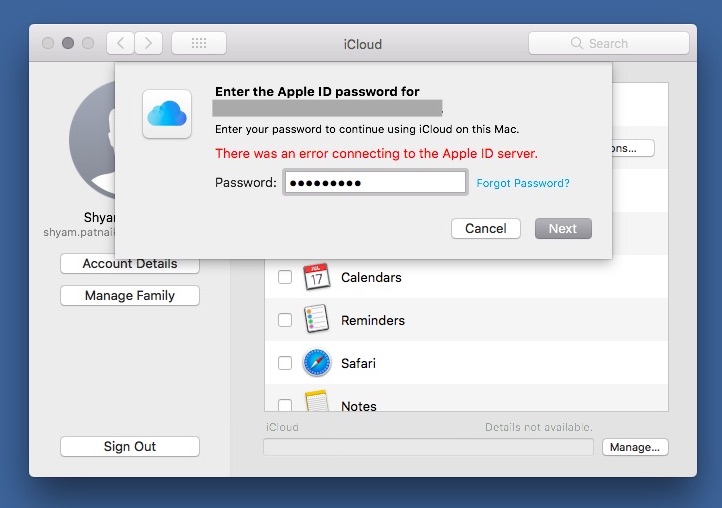722x508 pixels.
Task: Open the Forgot Password? link
Action: (x=523, y=183)
